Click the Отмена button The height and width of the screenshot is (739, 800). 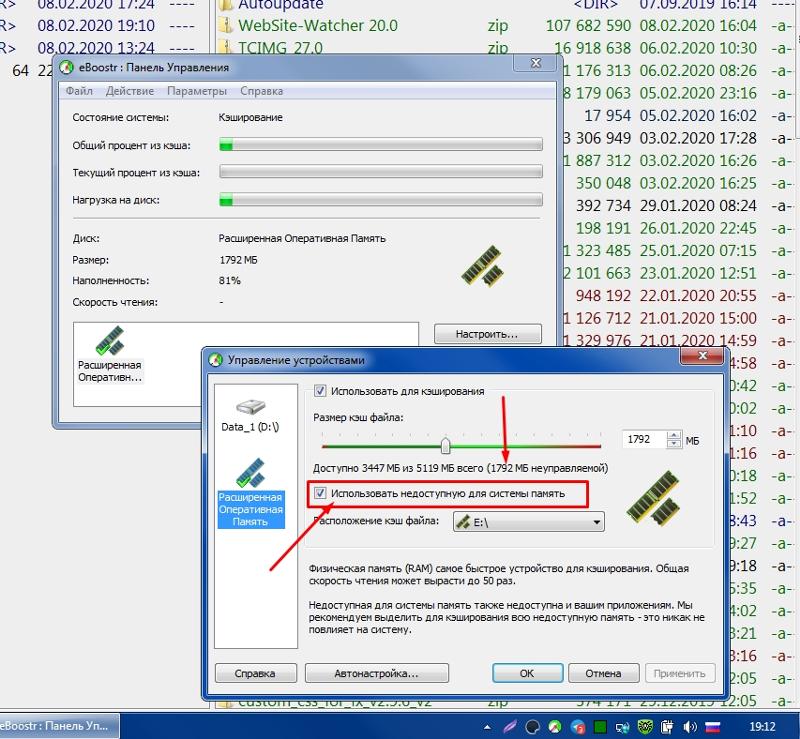603,673
